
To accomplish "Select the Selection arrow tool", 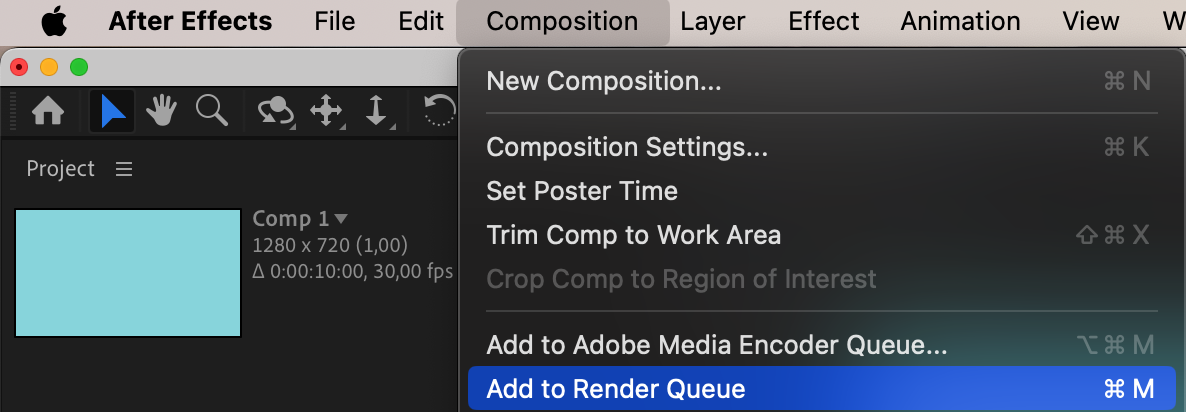I will coord(111,111).
